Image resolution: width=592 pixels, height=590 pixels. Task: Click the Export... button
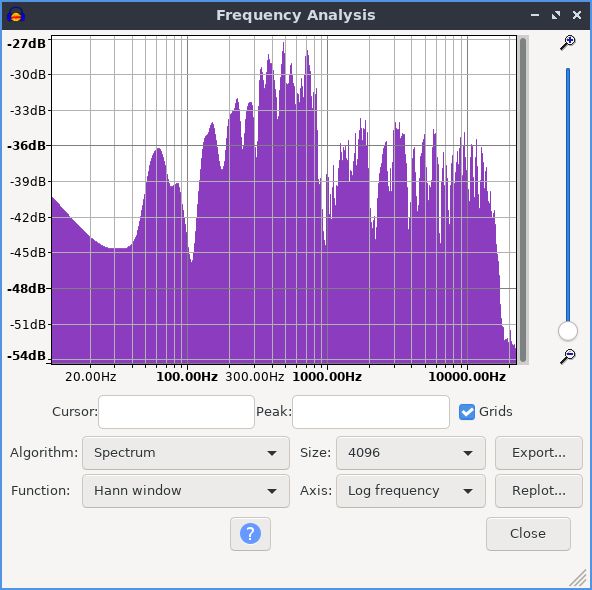(x=539, y=453)
